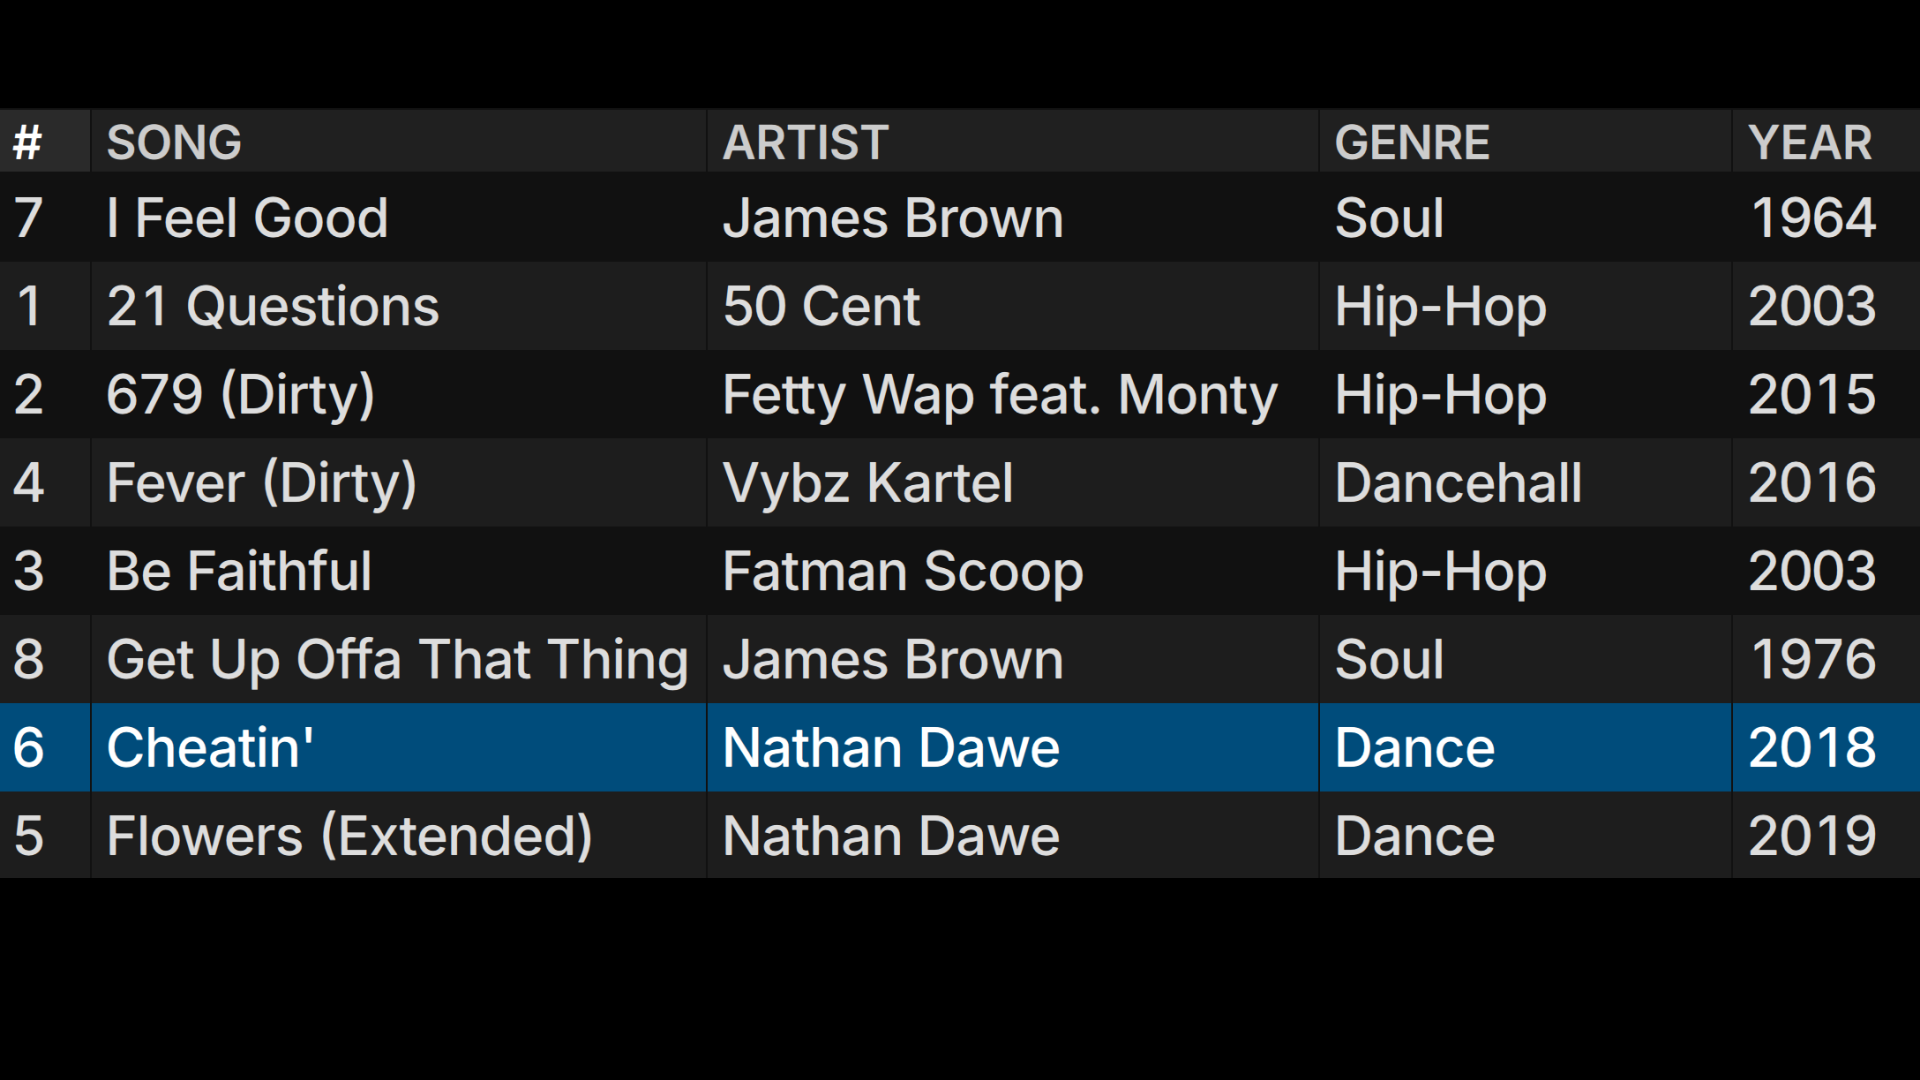Click artist Vybz Kartel
This screenshot has height=1080, width=1920.
click(x=868, y=483)
